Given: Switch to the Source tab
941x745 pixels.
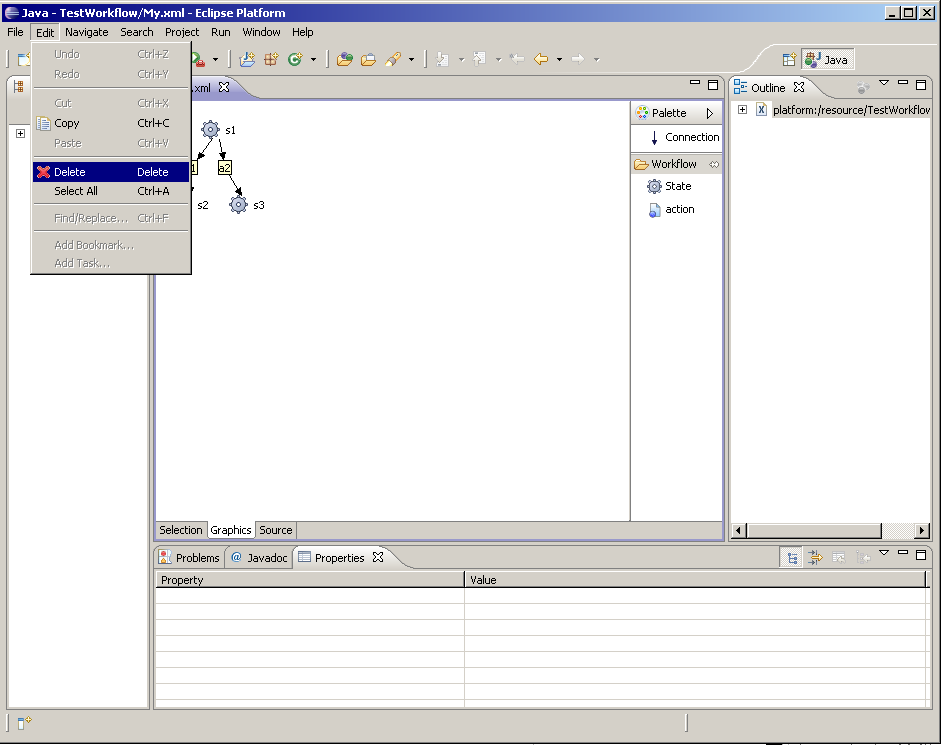Looking at the screenshot, I should 276,530.
